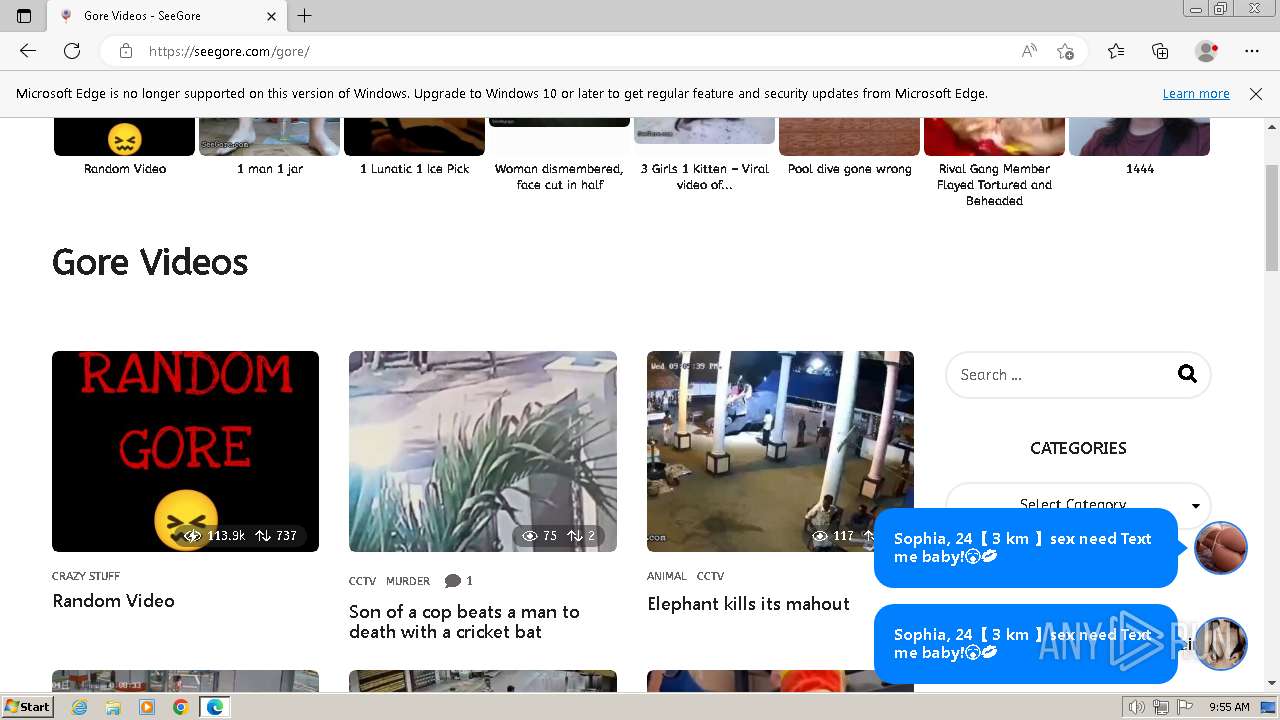Open the Random Video article title
The image size is (1280, 720).
tap(113, 601)
